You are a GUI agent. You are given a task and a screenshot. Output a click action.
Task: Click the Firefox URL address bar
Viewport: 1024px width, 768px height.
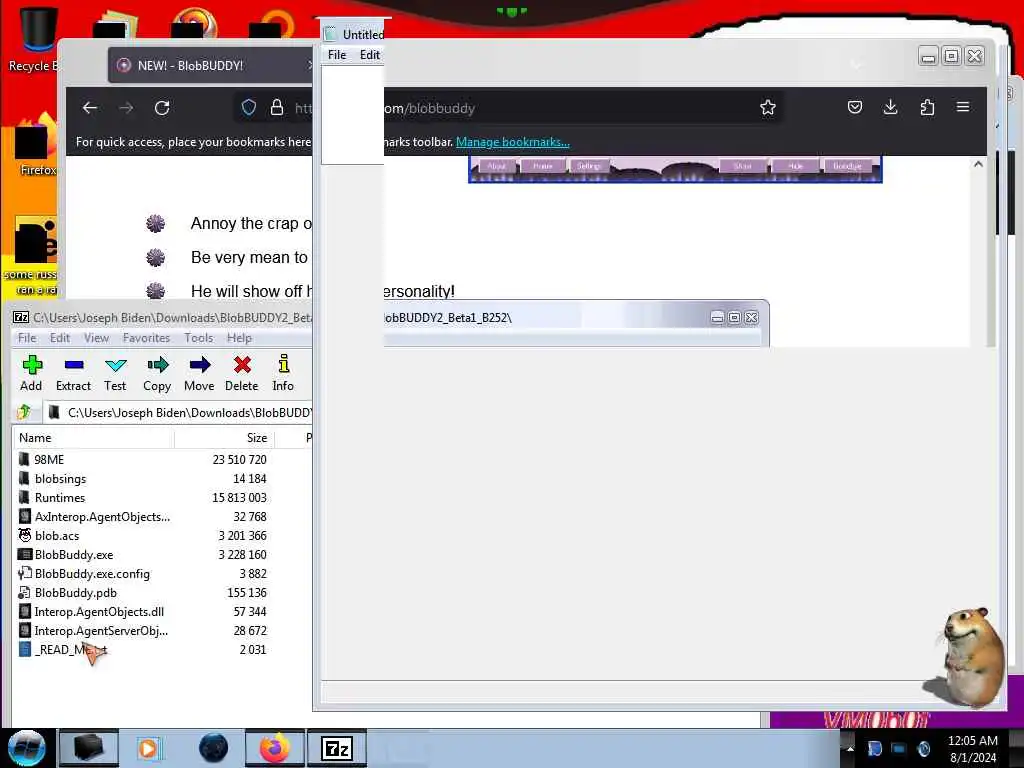[509, 108]
